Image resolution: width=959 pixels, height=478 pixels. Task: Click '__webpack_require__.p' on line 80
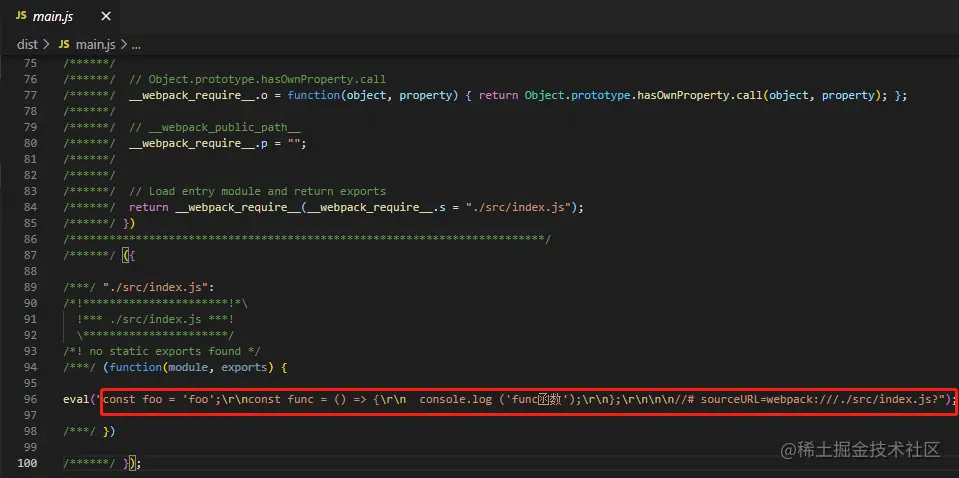198,143
